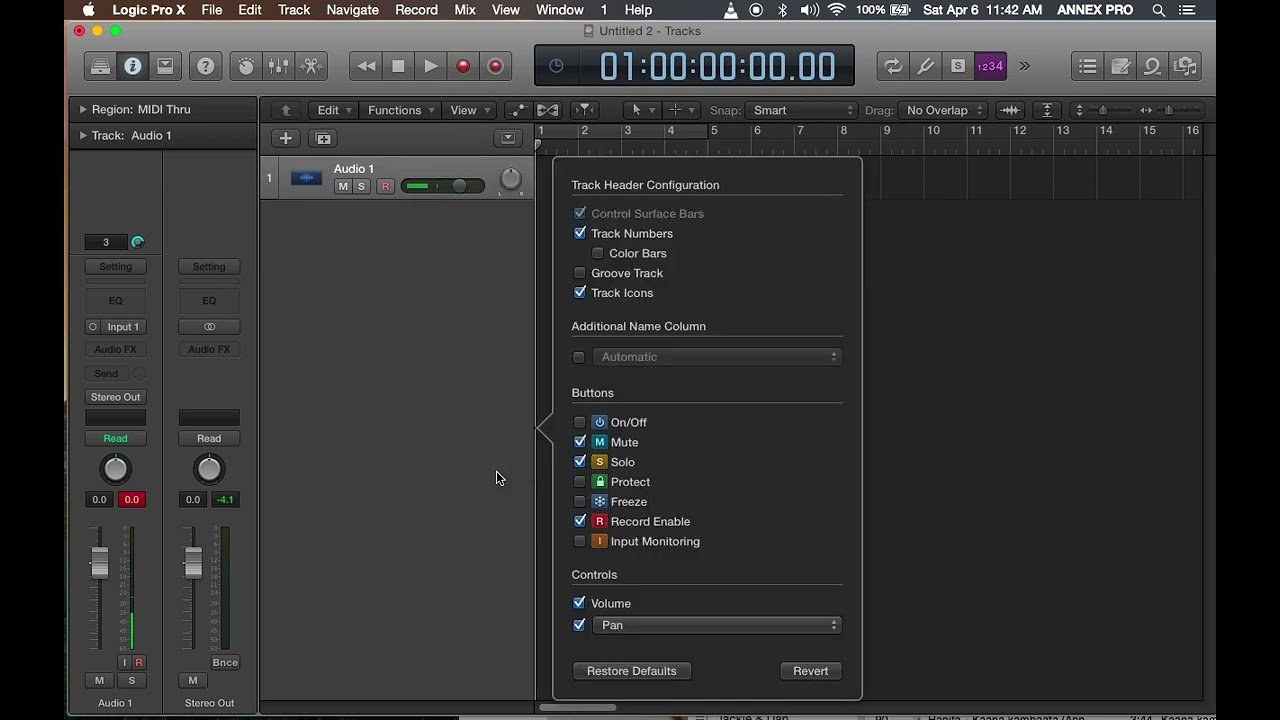Open the Track menu in menu bar
Viewport: 1280px width, 720px height.
coord(293,10)
